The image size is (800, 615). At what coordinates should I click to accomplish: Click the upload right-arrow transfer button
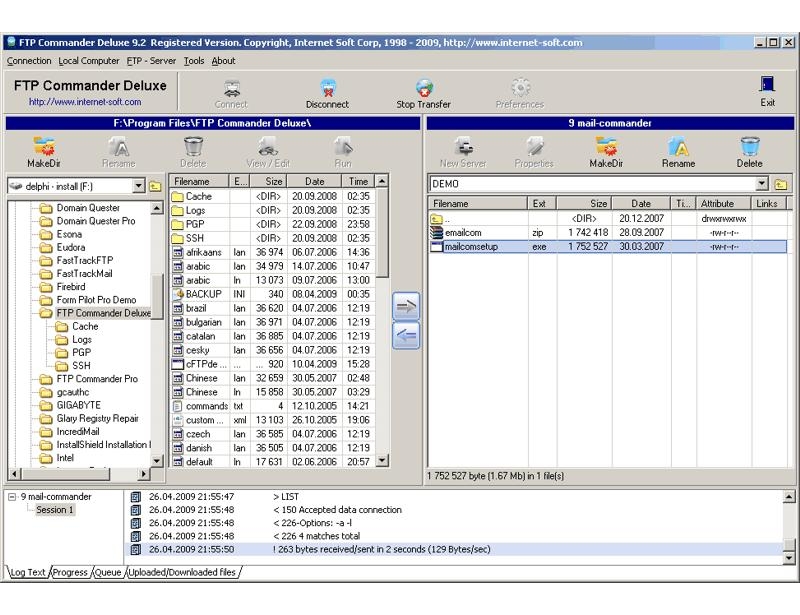point(406,307)
